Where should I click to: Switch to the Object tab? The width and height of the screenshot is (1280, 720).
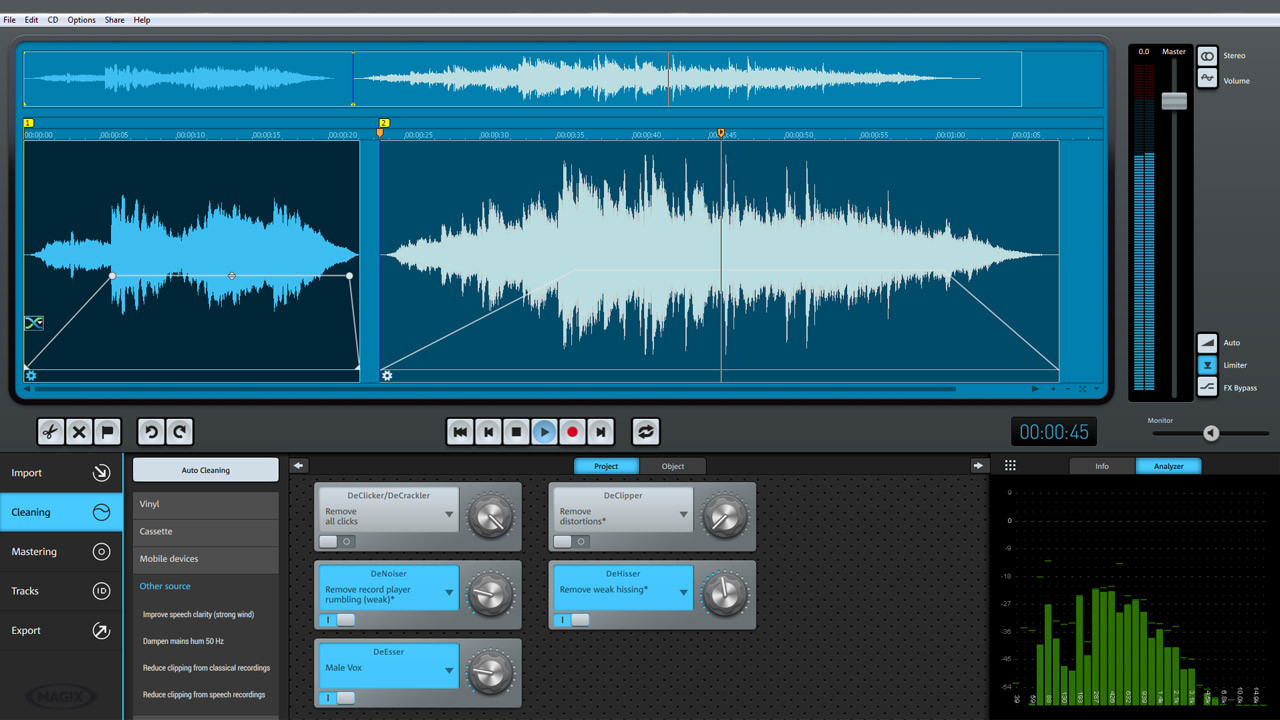pyautogui.click(x=673, y=466)
